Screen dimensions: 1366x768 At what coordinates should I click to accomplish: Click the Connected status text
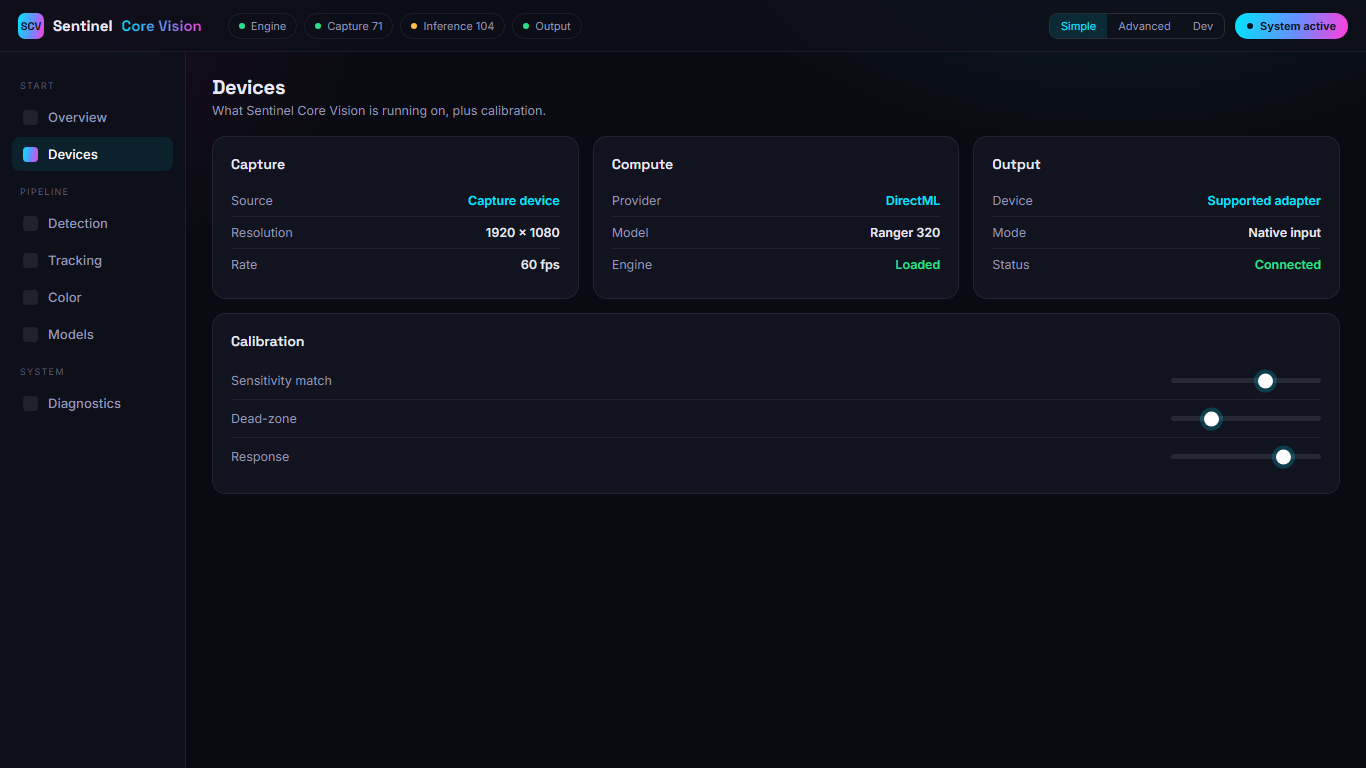tap(1288, 265)
